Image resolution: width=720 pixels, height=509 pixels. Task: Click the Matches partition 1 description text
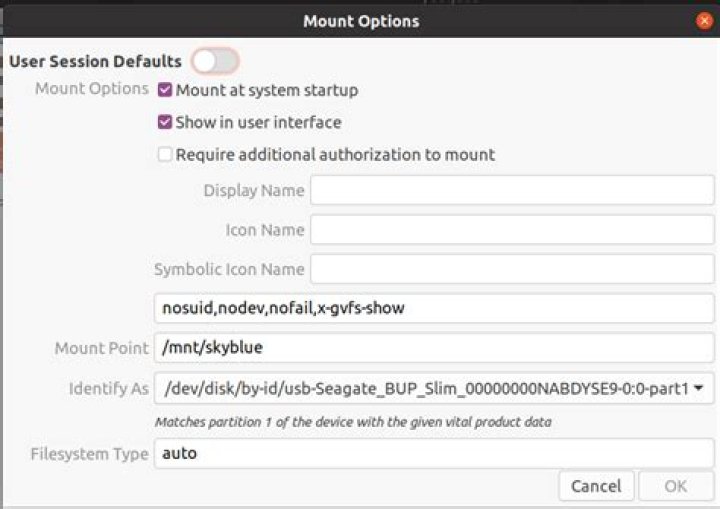353,422
